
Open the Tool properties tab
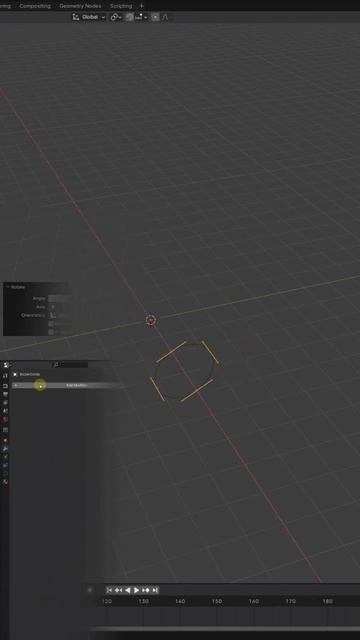click(x=5, y=376)
